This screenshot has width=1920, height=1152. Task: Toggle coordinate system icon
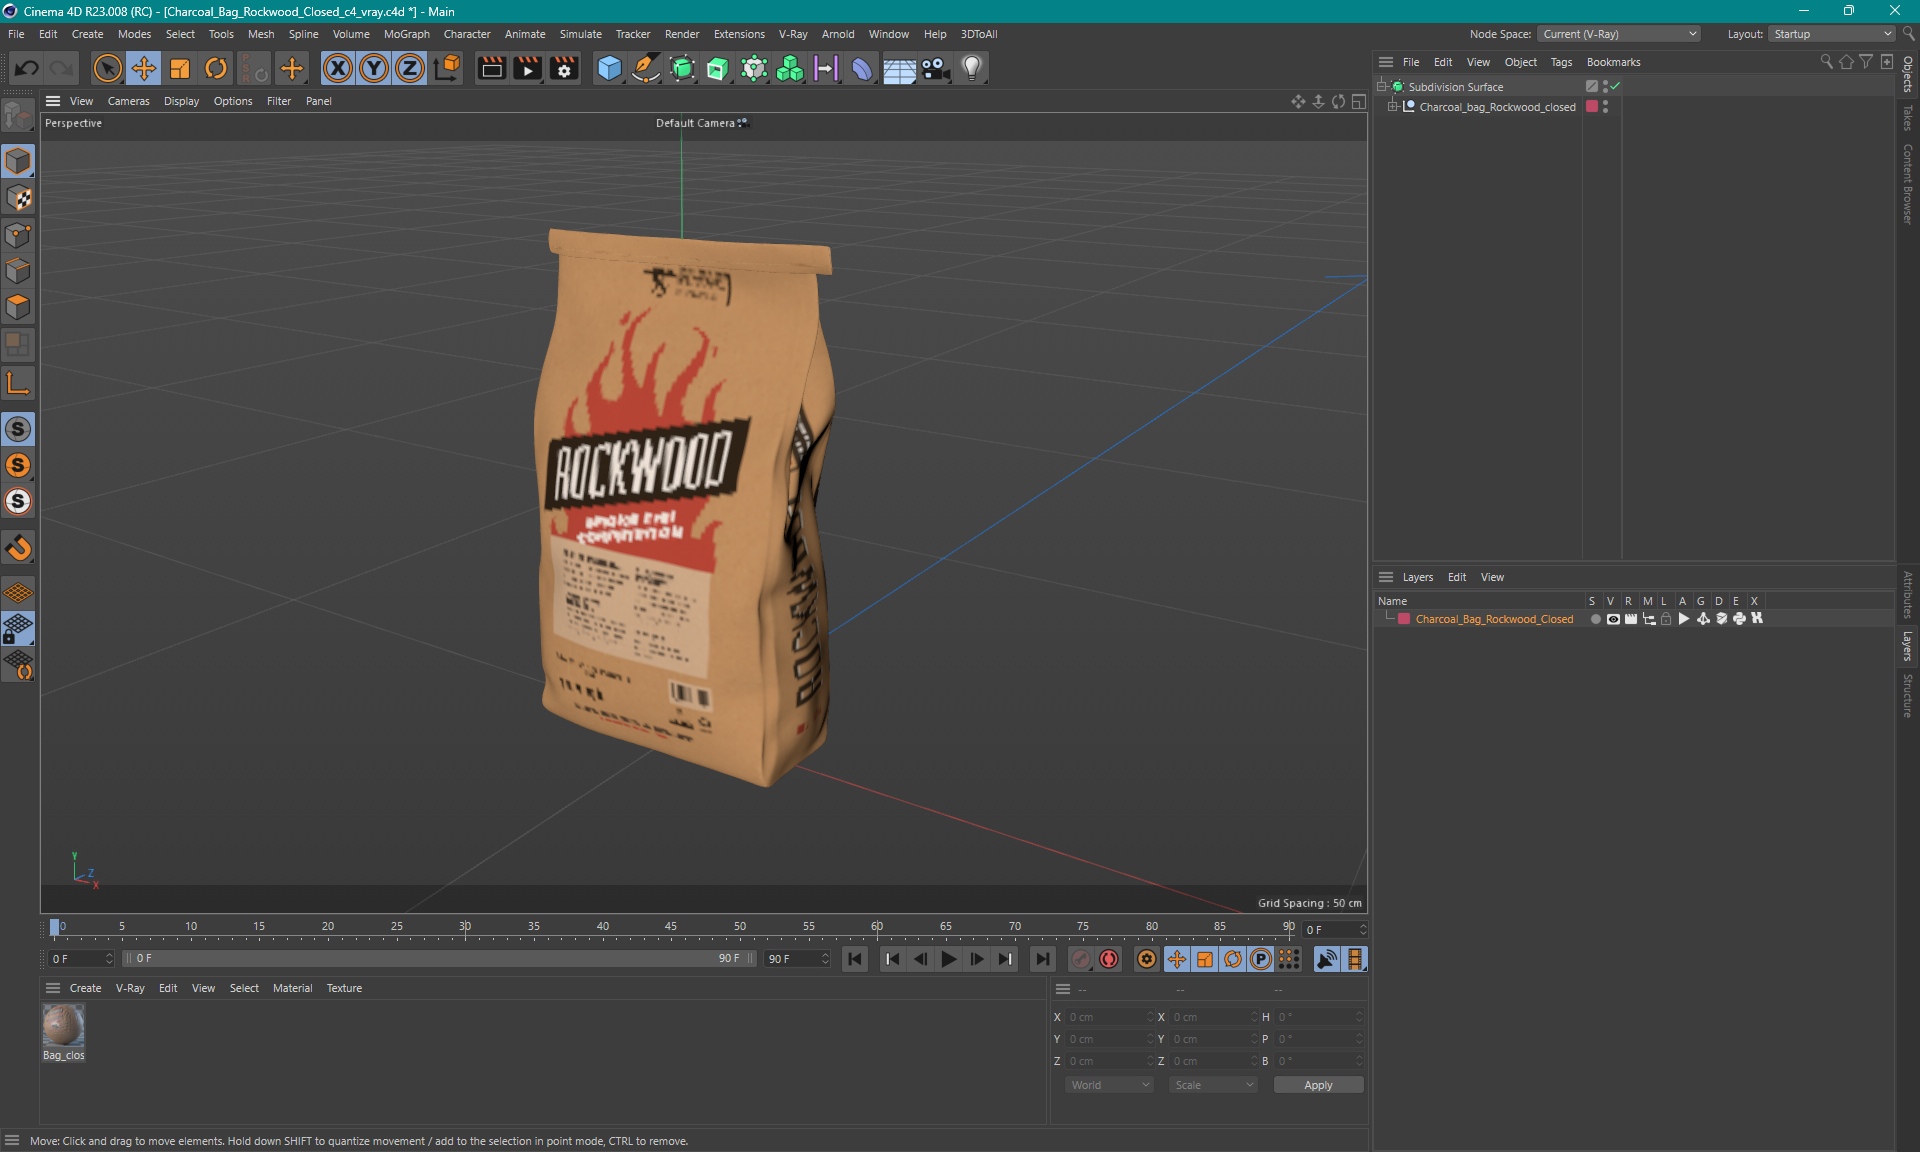coord(447,68)
